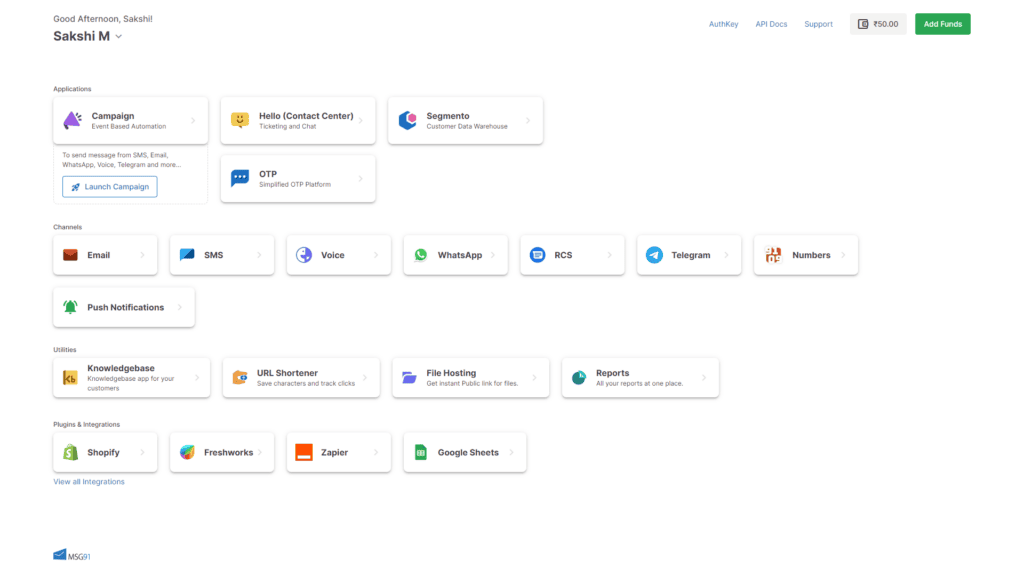This screenshot has width=1024, height=576.
Task: Click the Numbers channel icon
Action: coord(773,255)
